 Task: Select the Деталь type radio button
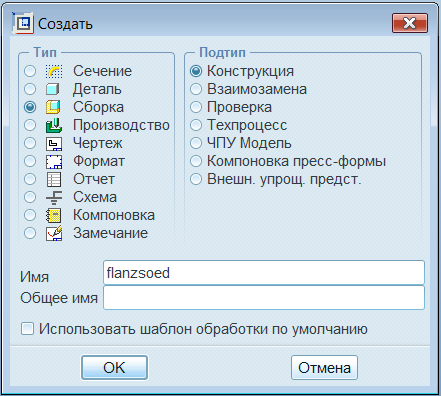(30, 89)
